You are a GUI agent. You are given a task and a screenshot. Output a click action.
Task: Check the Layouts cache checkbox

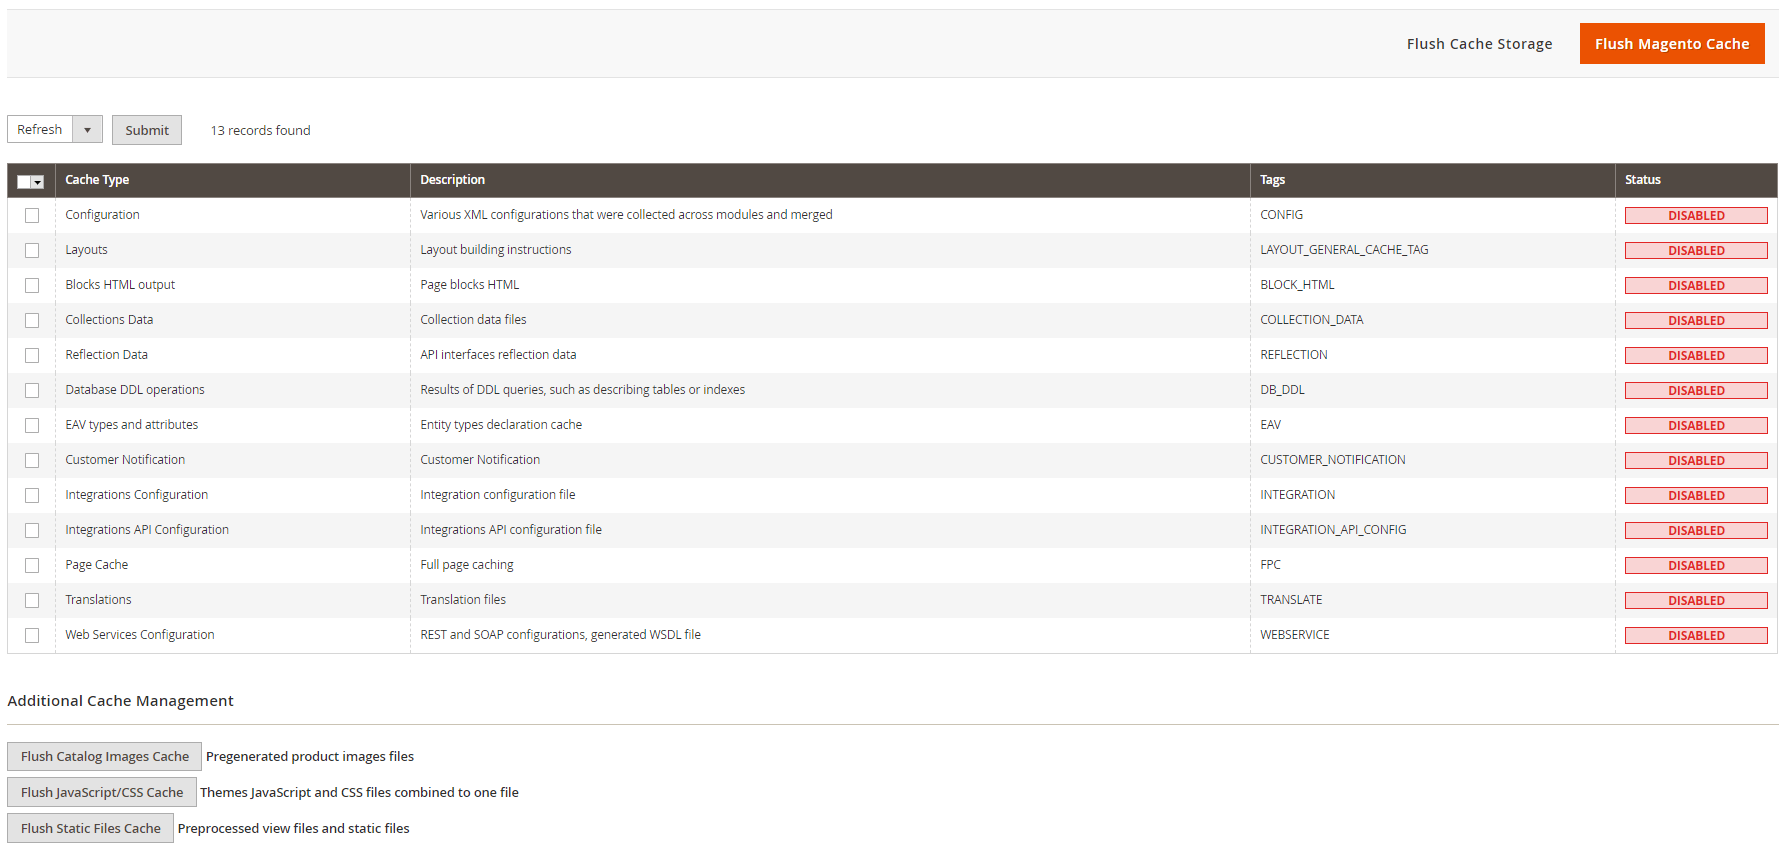pyautogui.click(x=32, y=250)
